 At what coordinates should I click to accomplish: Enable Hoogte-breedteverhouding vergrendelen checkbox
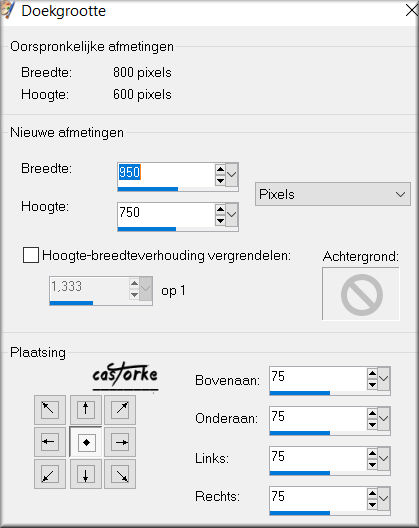31,255
